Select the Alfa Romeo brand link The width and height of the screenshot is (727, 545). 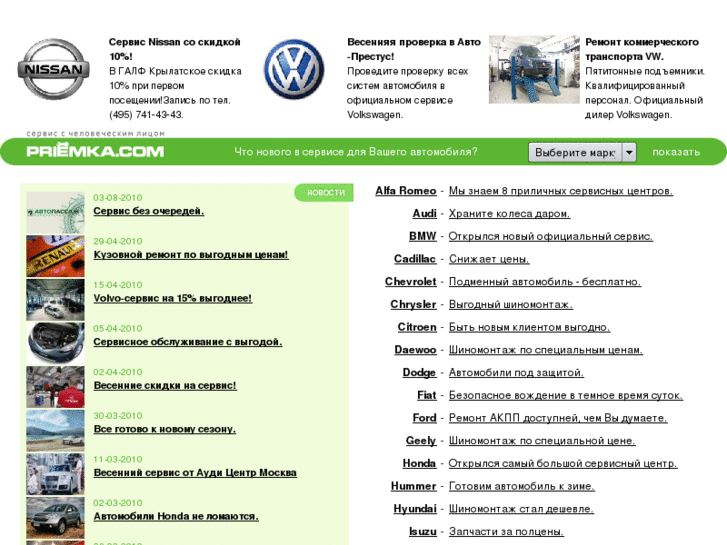(406, 191)
